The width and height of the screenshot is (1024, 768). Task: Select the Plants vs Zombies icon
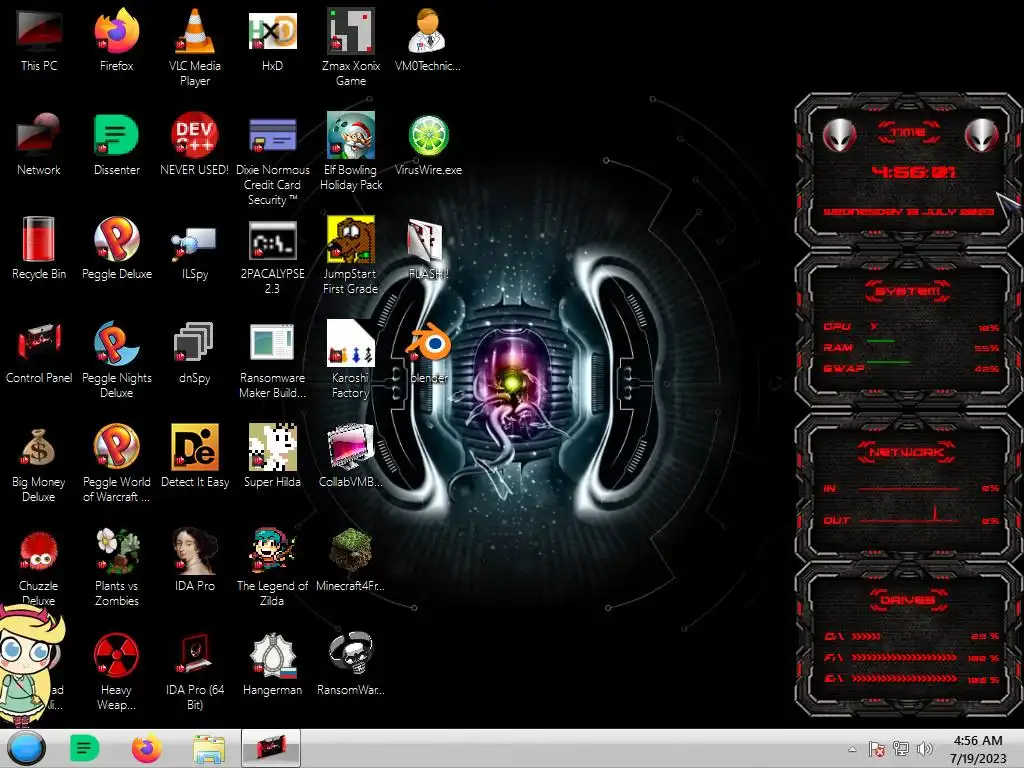(x=116, y=567)
